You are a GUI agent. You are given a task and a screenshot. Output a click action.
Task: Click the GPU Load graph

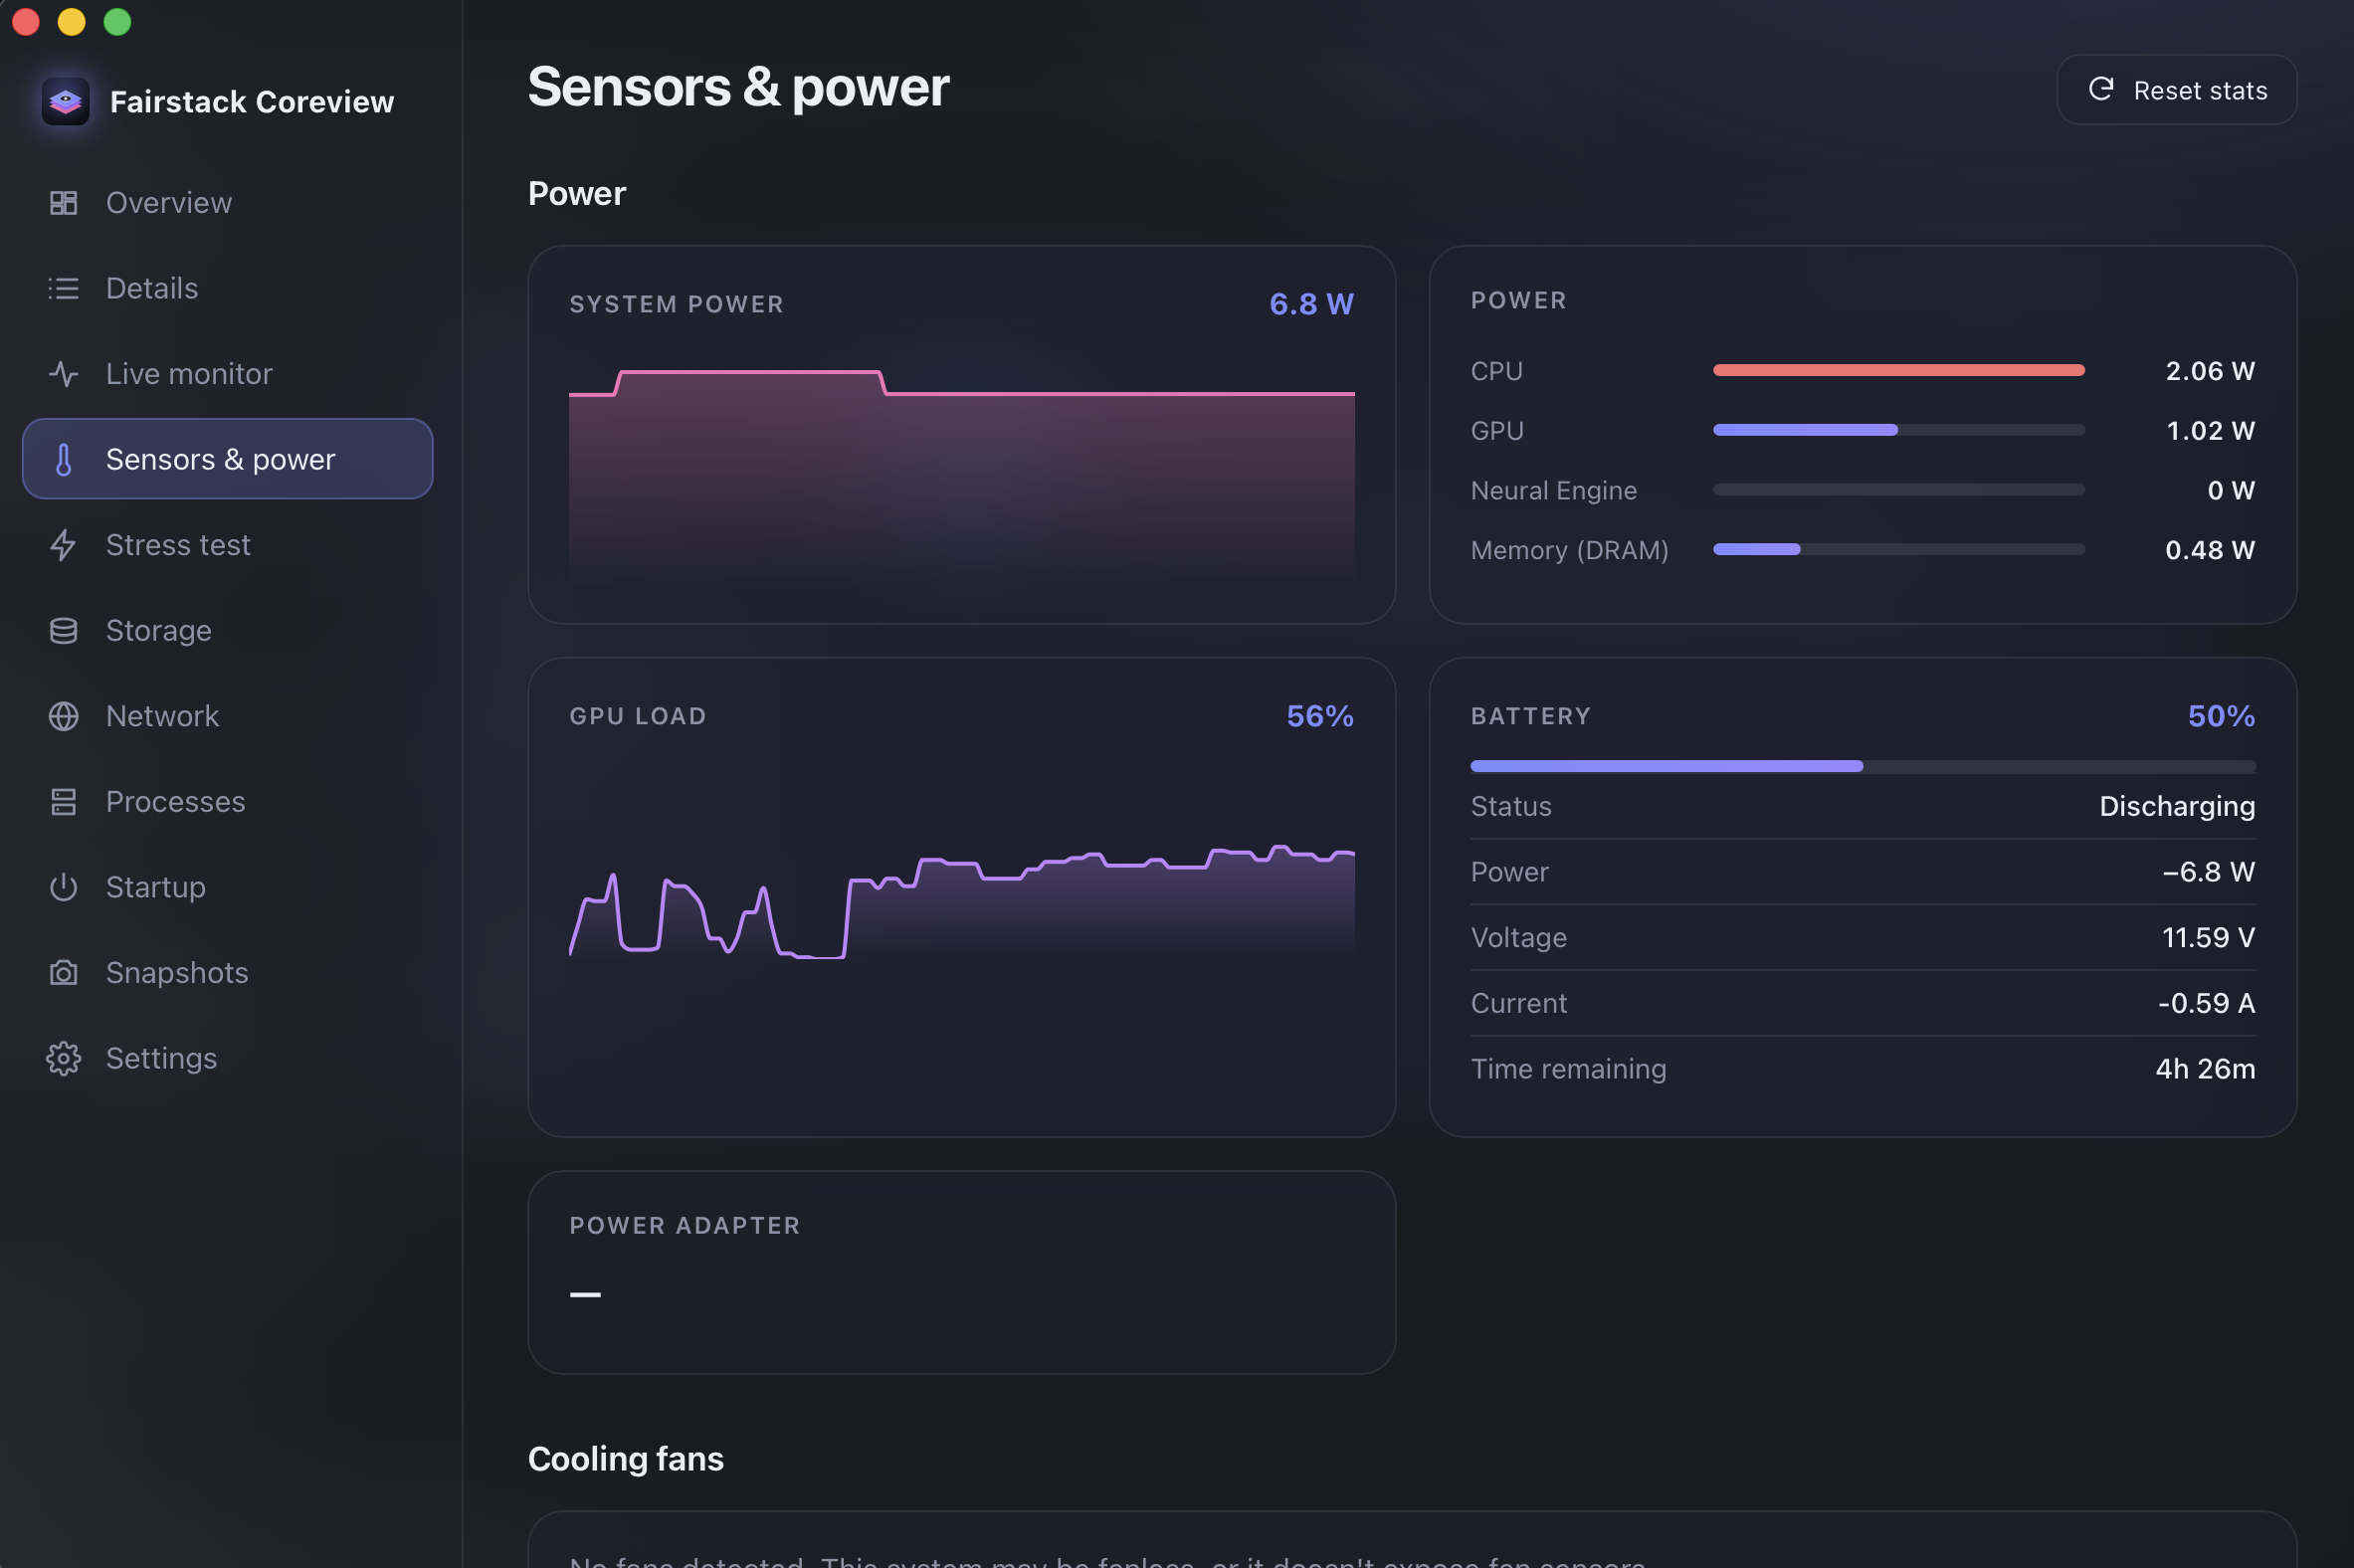click(961, 902)
